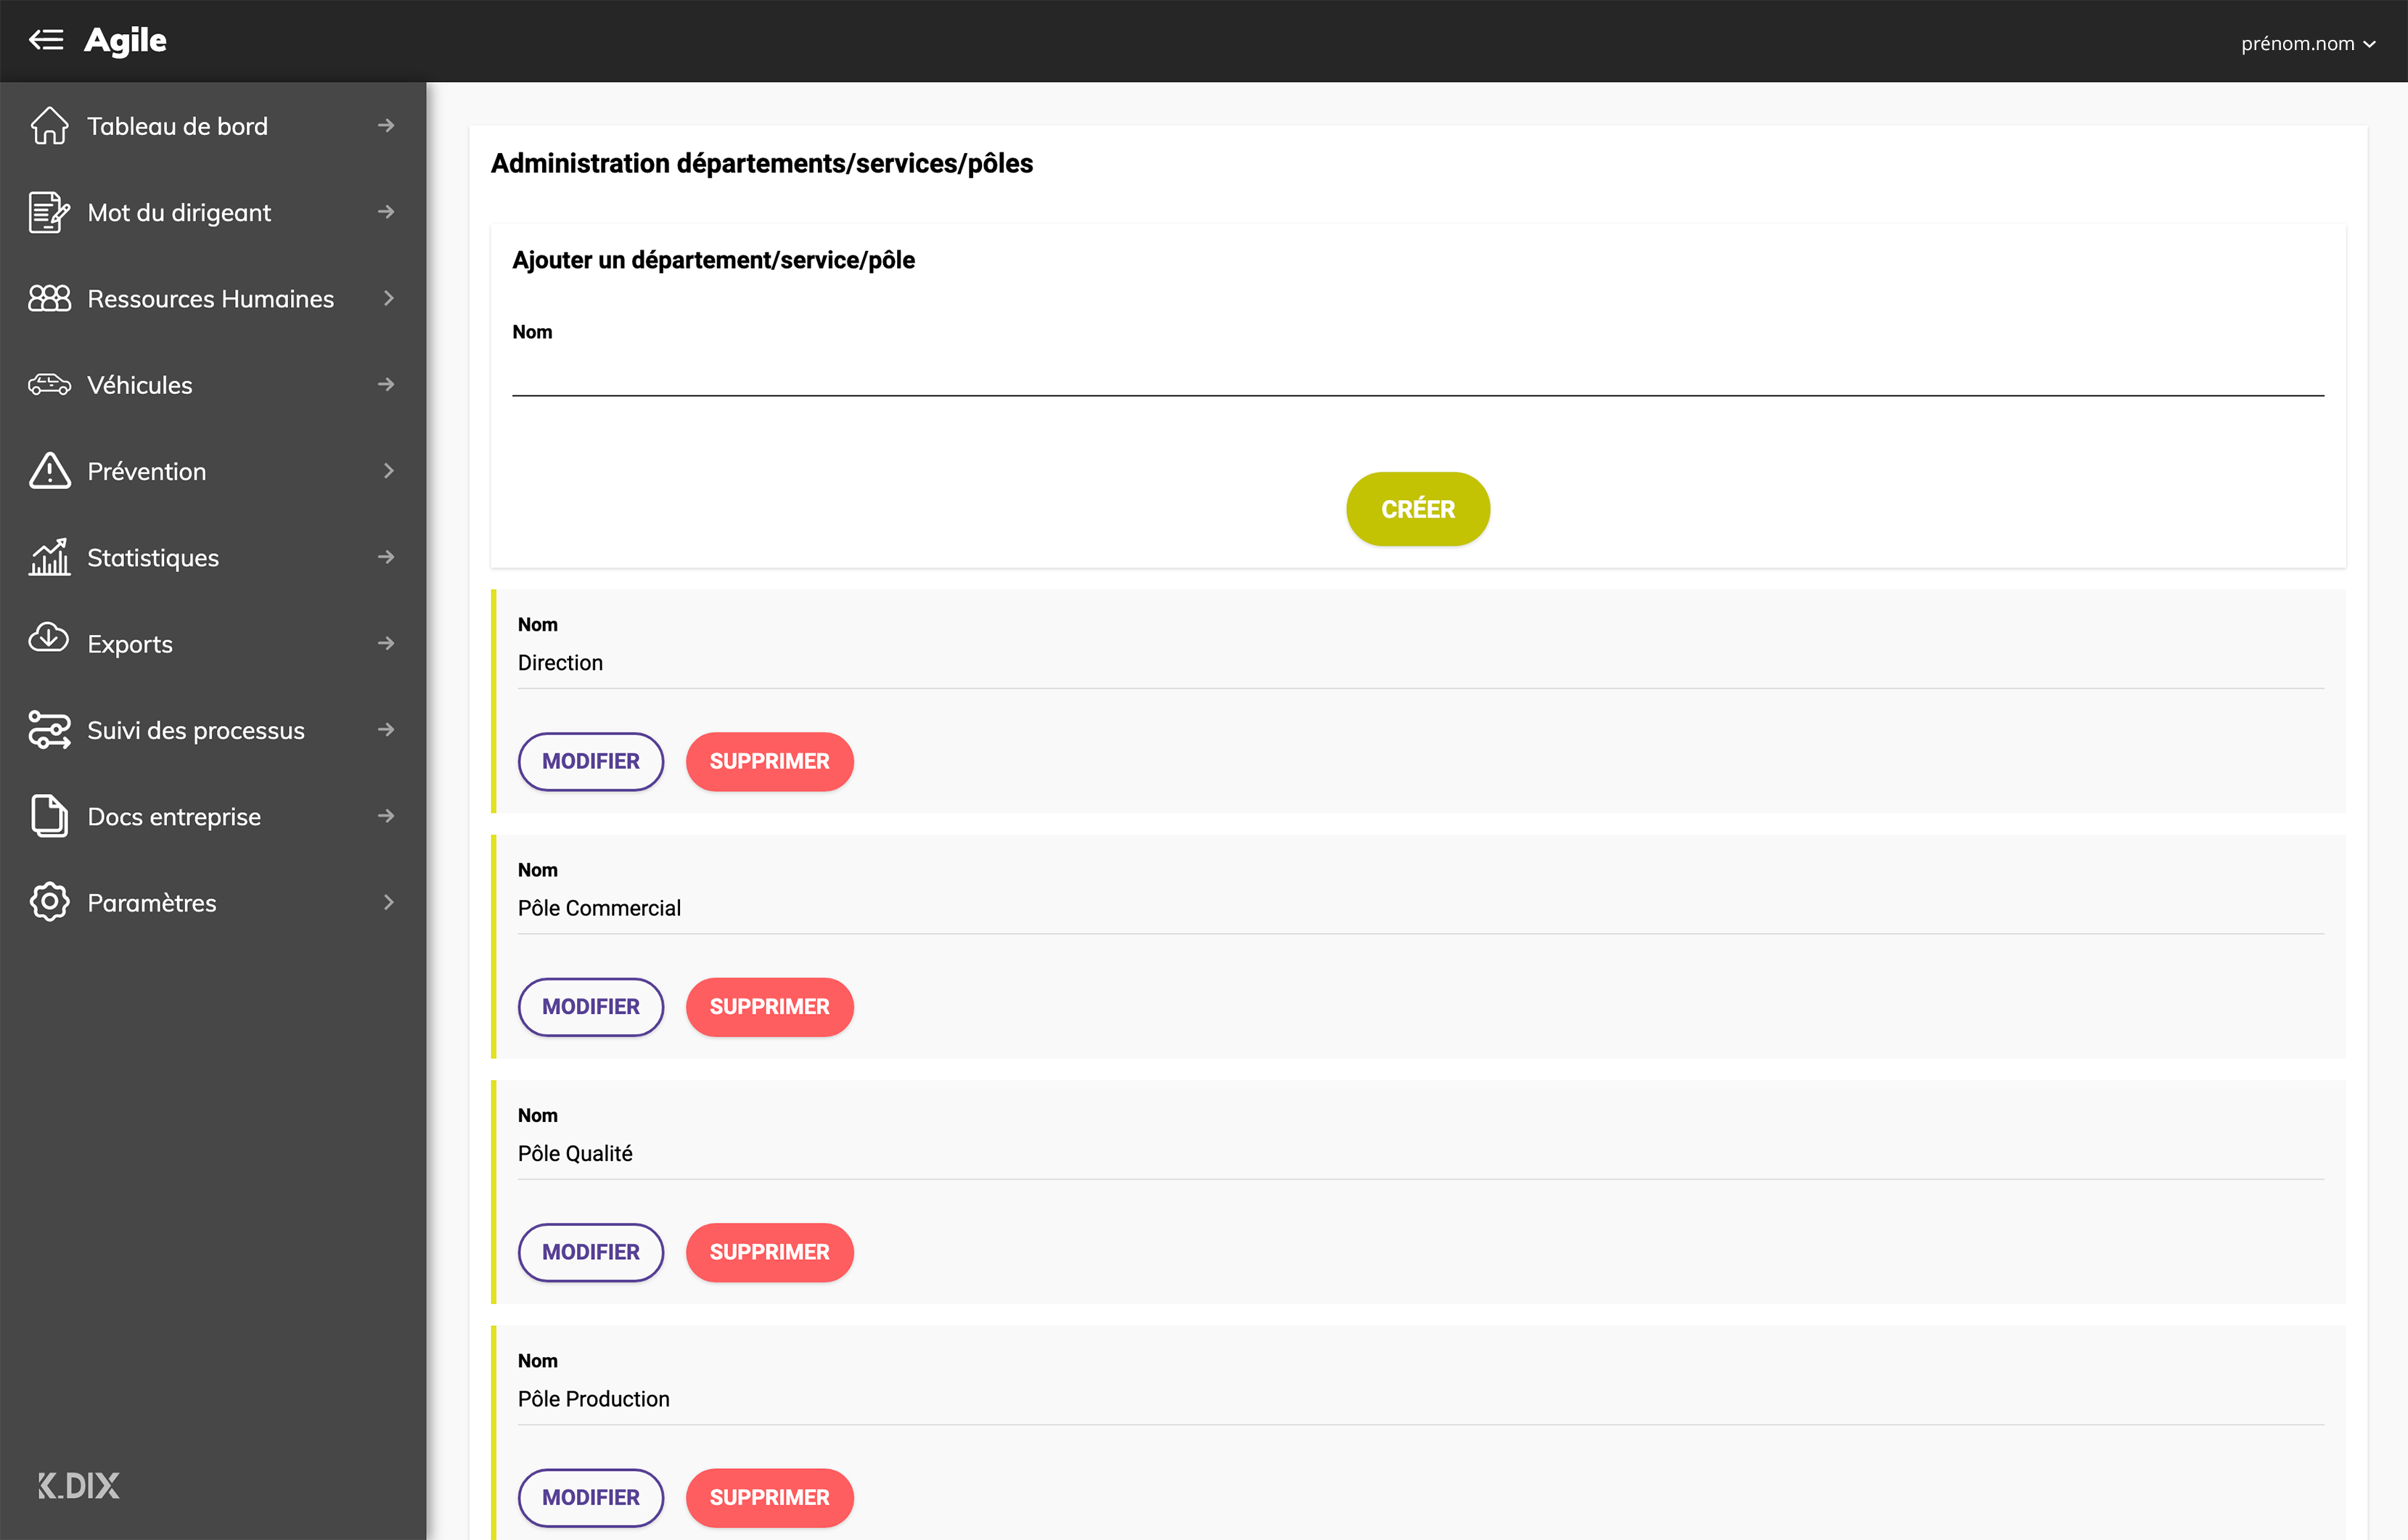Viewport: 2408px width, 1540px height.
Task: Click the arrow next to Statistiques
Action: (386, 557)
